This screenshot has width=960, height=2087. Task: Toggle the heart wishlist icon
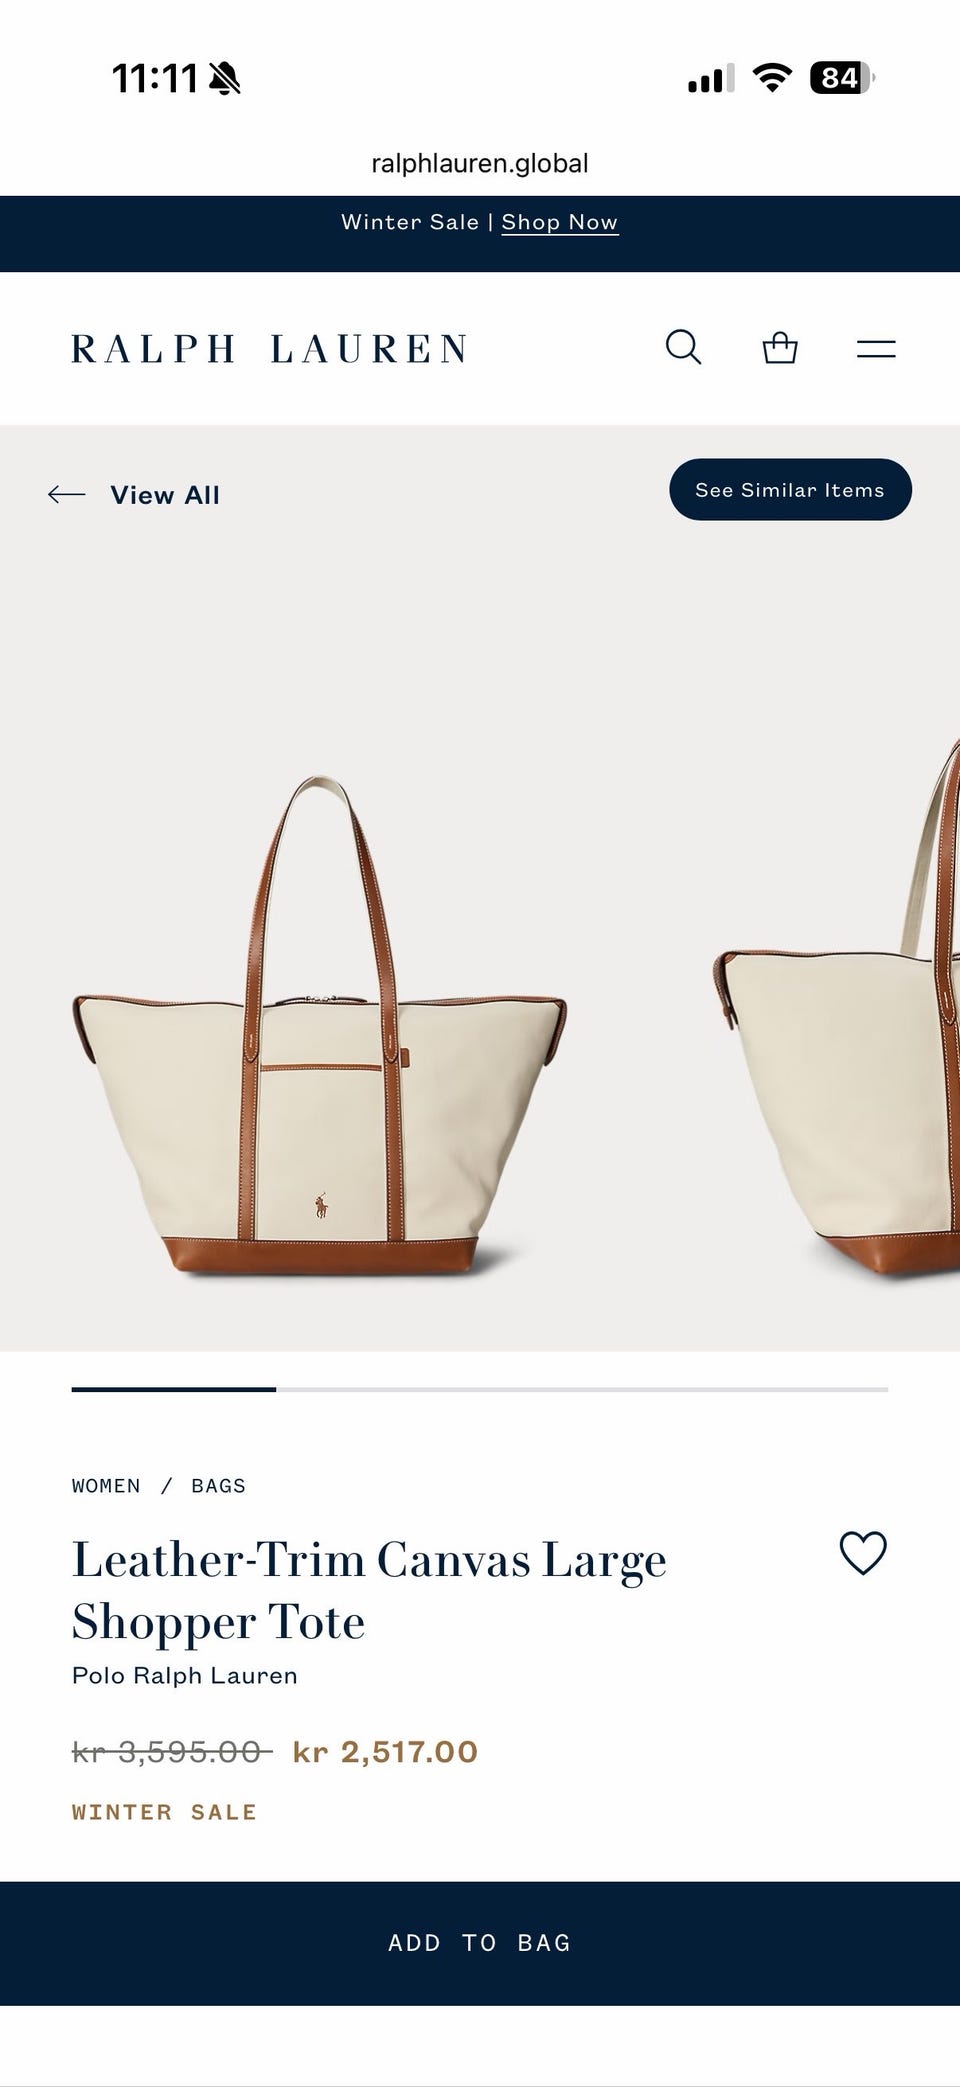tap(863, 1553)
